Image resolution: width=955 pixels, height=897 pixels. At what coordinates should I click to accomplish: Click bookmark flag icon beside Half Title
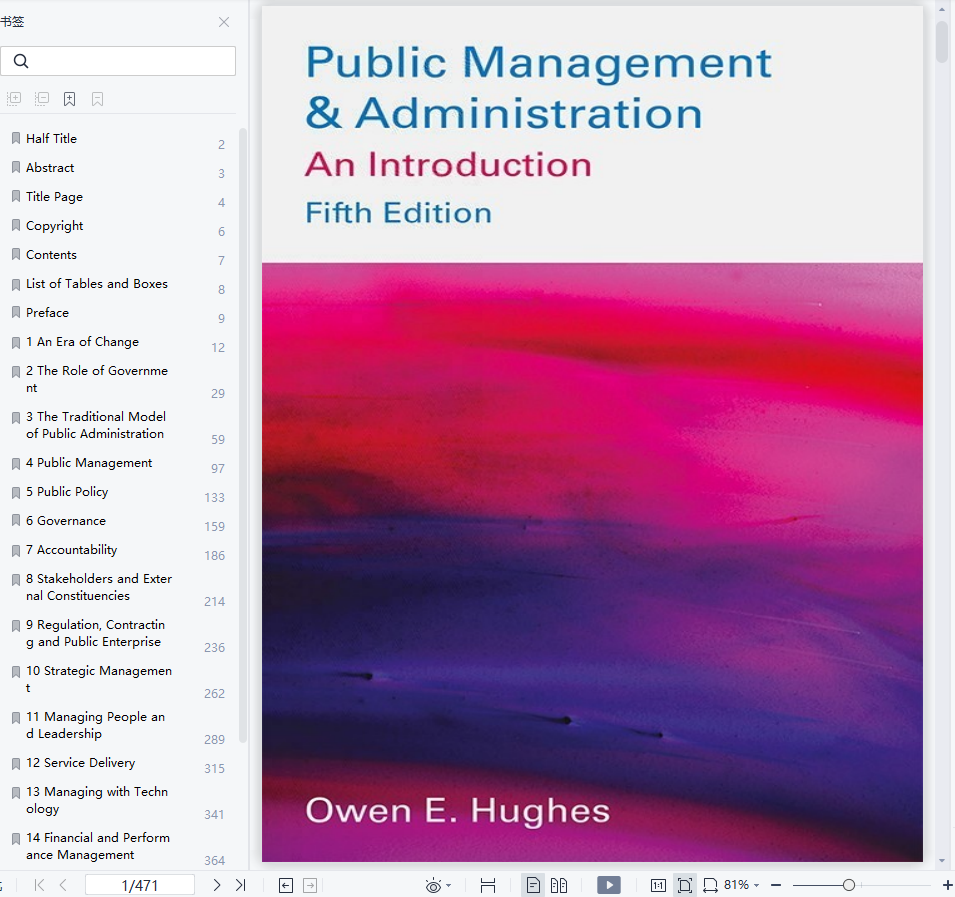(x=16, y=138)
